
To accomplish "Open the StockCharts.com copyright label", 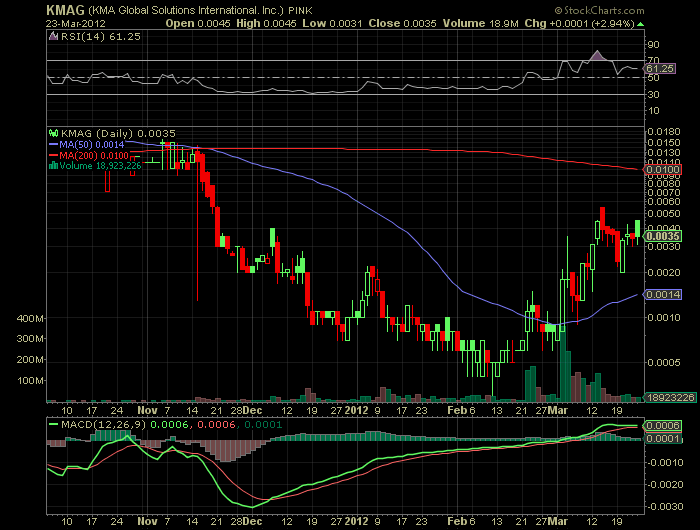I will (600, 10).
